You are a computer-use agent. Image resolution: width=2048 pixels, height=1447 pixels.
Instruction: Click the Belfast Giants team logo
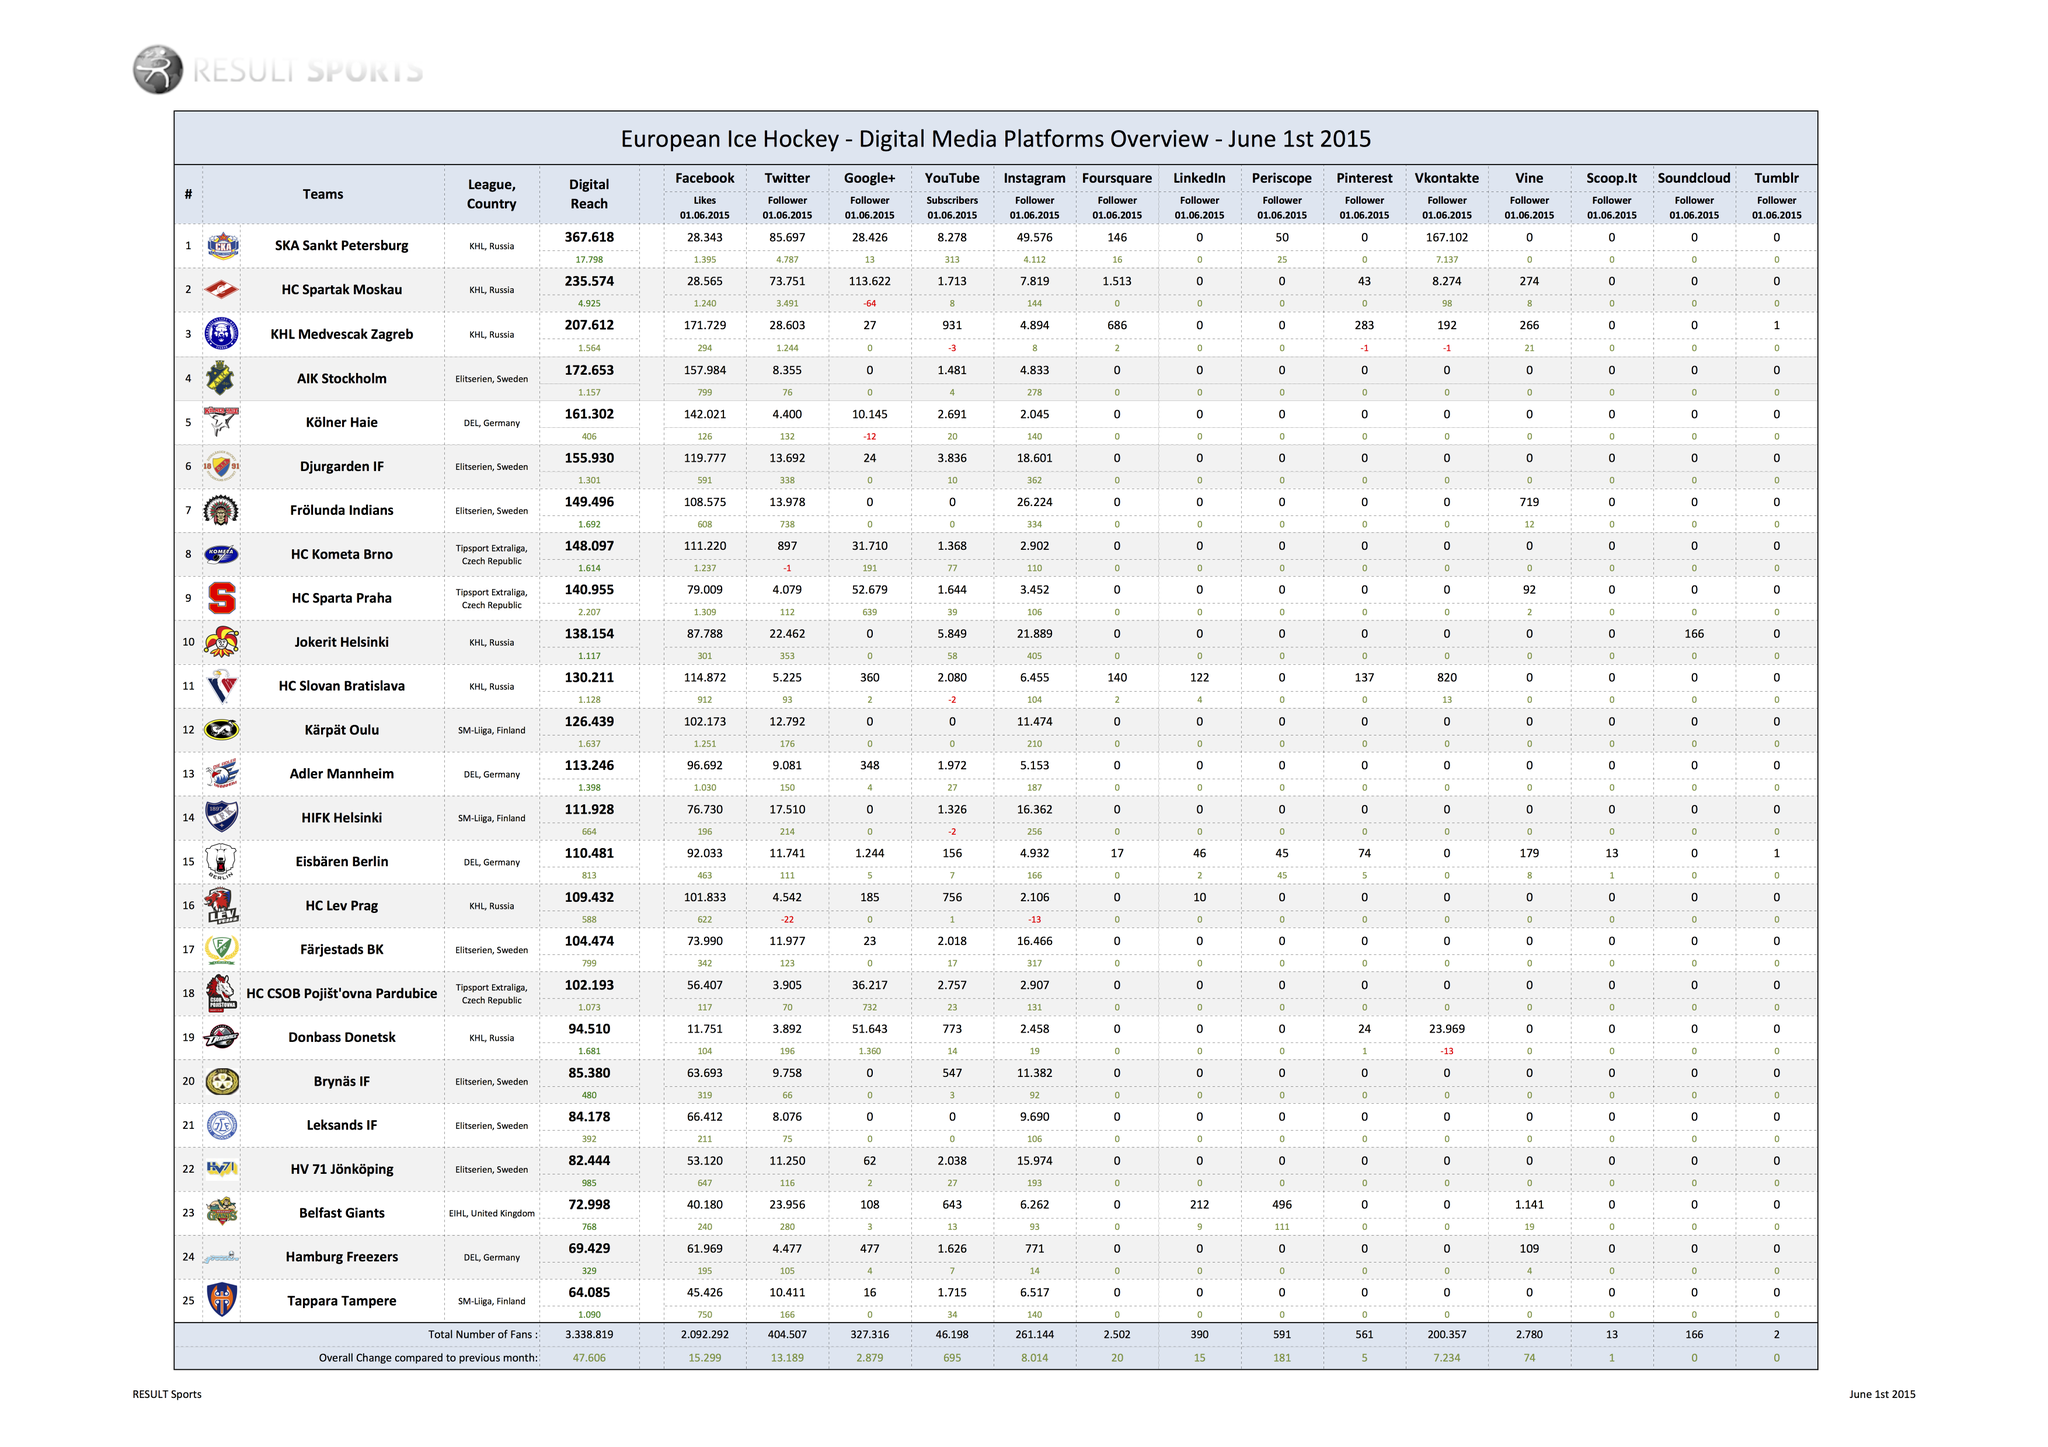tap(221, 1212)
